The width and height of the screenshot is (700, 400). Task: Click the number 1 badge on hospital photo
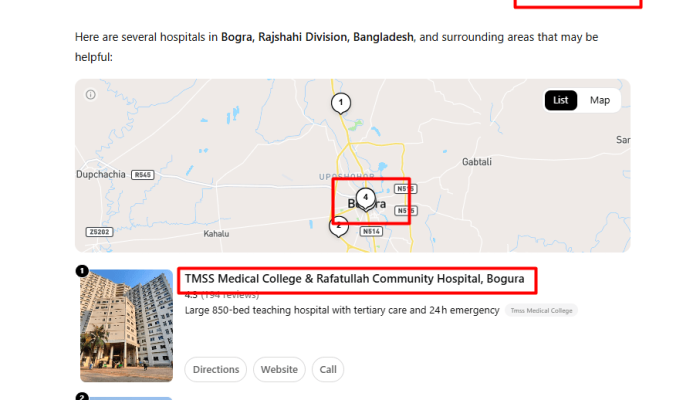tap(82, 270)
